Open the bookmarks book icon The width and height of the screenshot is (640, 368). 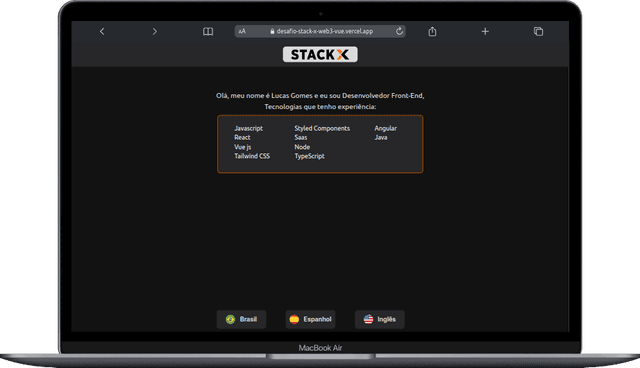click(208, 31)
